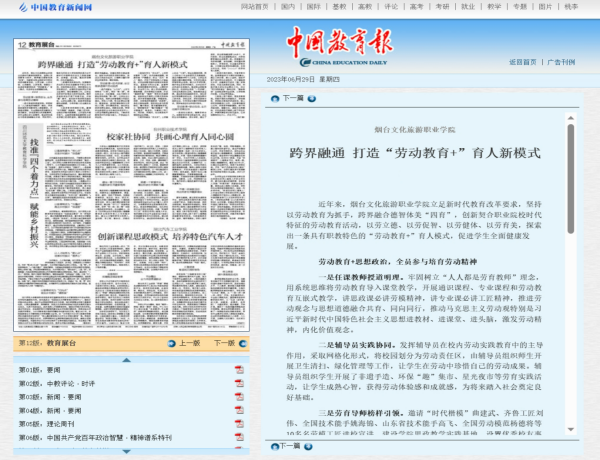600x460 pixels.
Task: Click date text 2023年06月29日 星期四
Action: click(x=303, y=79)
